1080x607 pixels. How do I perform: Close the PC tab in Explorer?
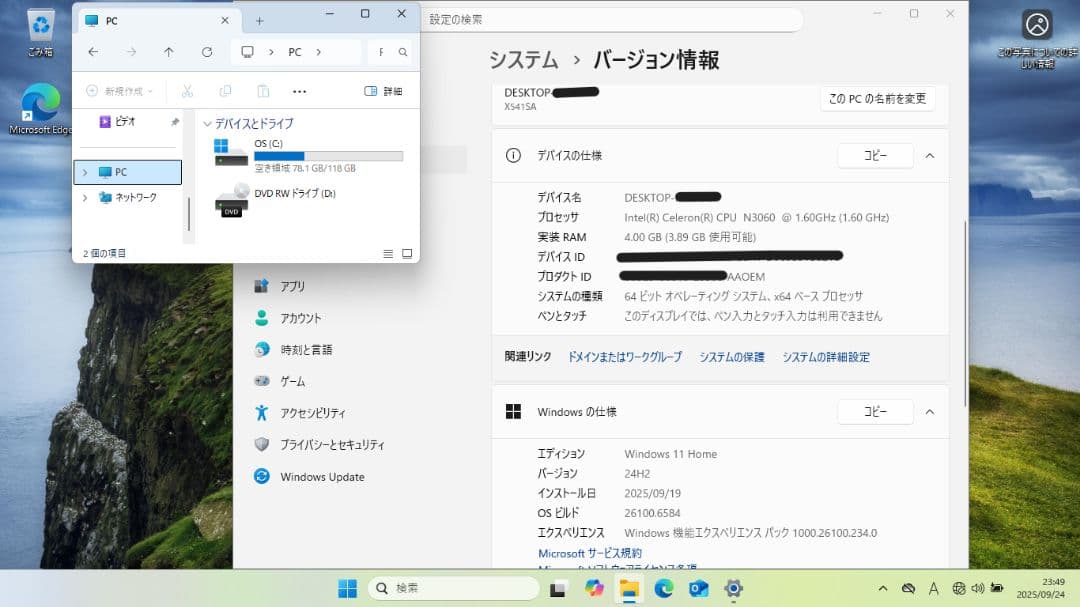click(x=225, y=21)
